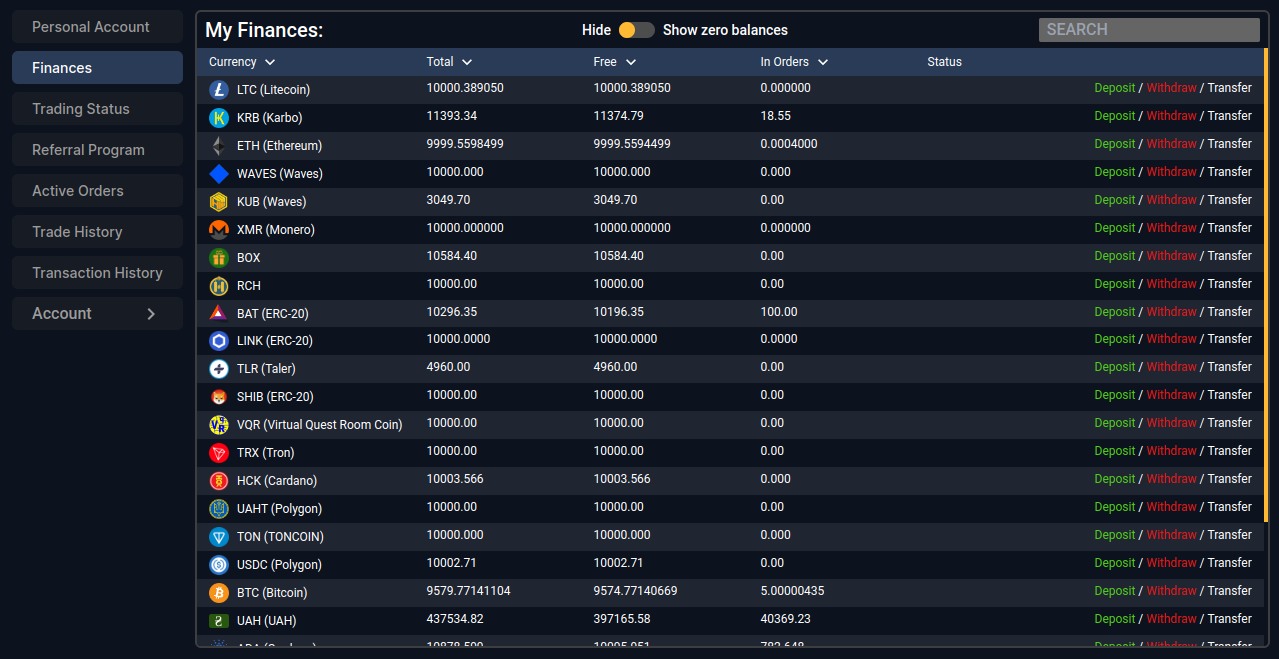Image resolution: width=1279 pixels, height=659 pixels.
Task: Click the Monero coin icon
Action: click(x=219, y=230)
